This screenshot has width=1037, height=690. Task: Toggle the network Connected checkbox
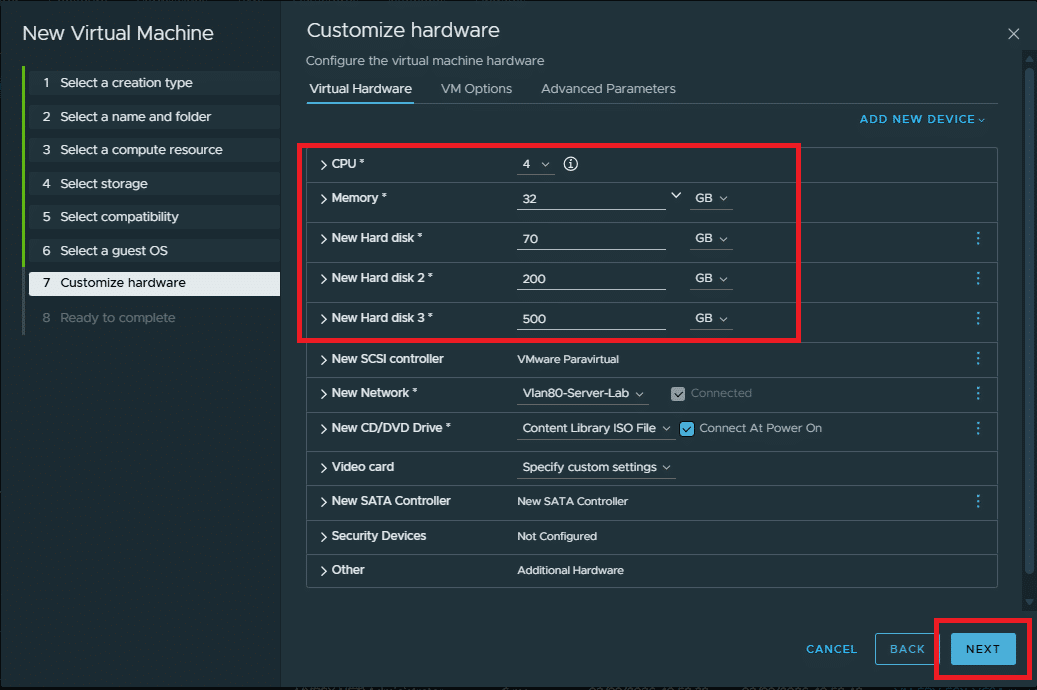pos(678,394)
